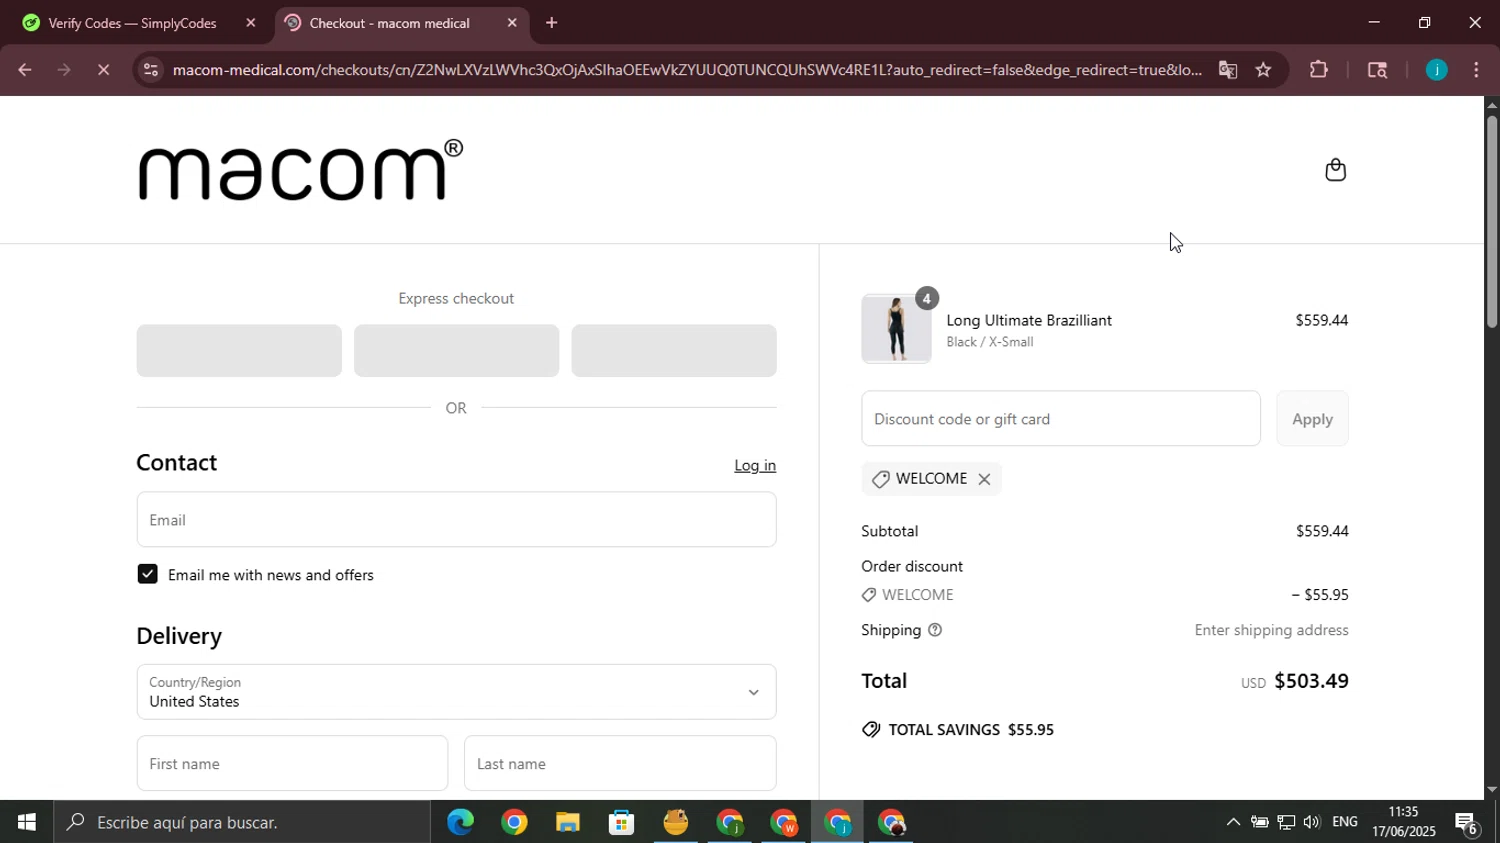Open the Chrome profile avatar

1436,70
